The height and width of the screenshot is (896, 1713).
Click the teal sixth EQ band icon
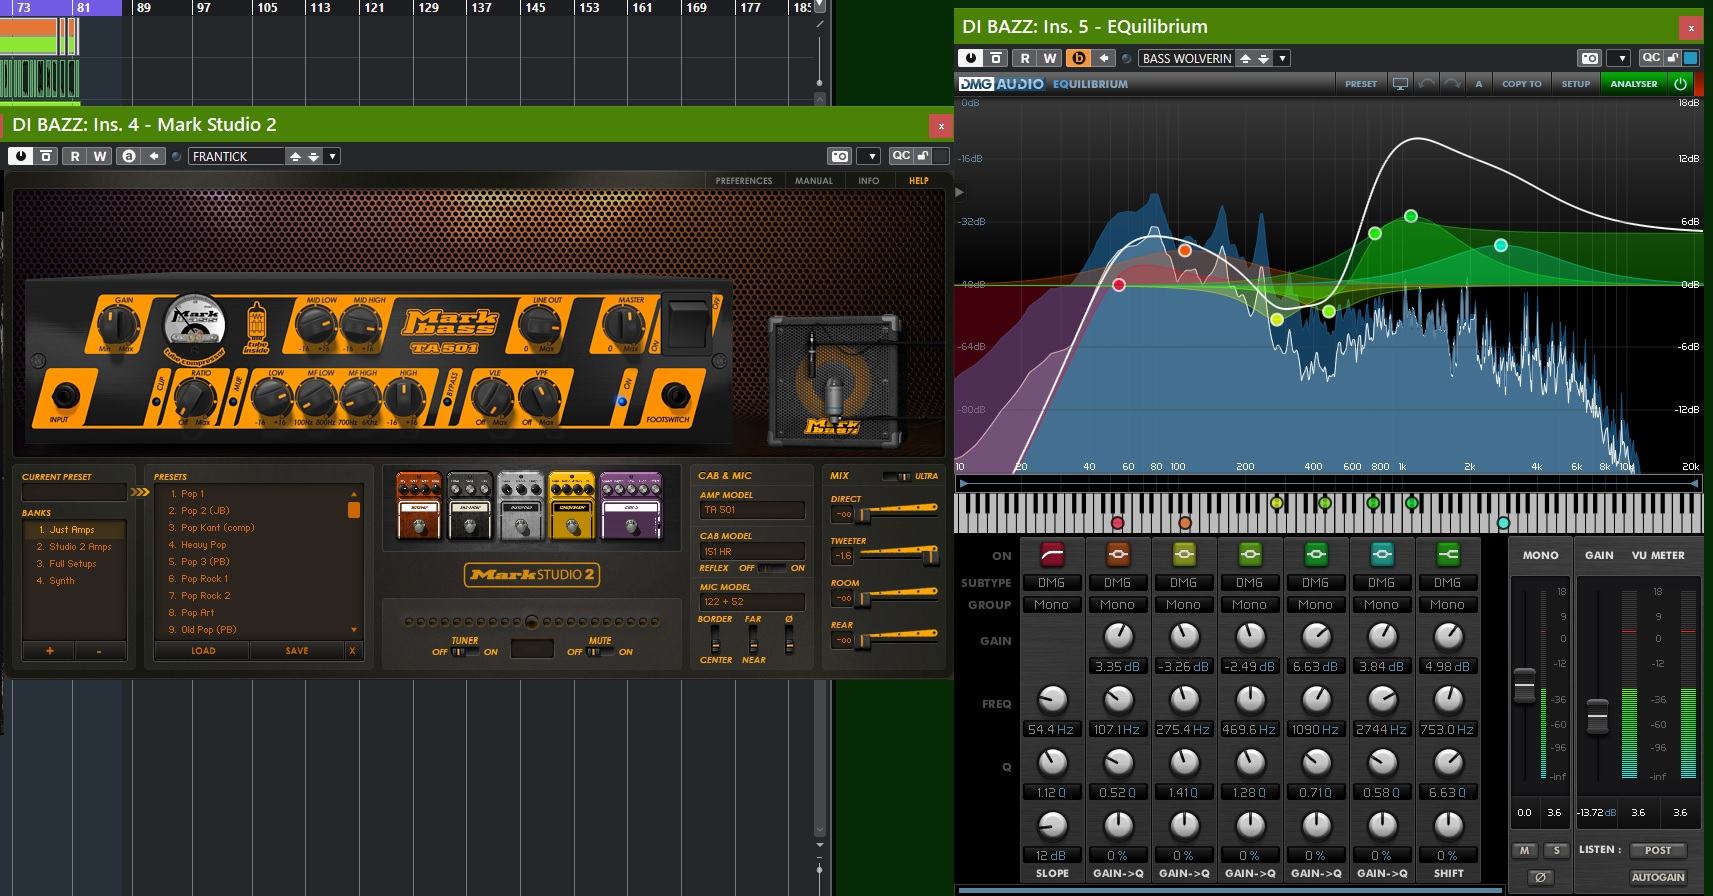point(1381,554)
